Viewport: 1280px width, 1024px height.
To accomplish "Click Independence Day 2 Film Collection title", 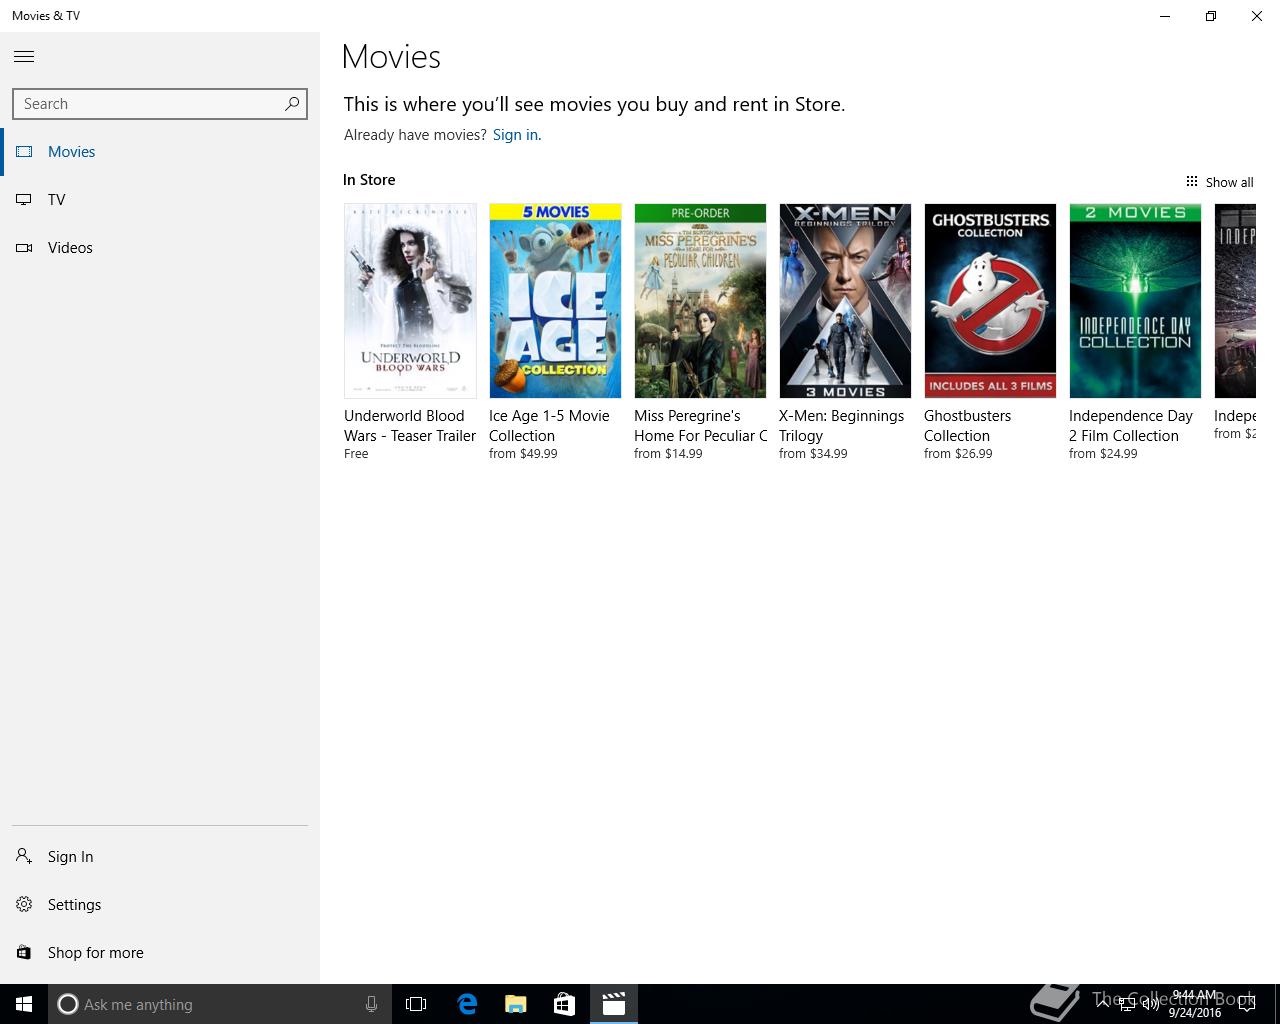I will pos(1131,426).
